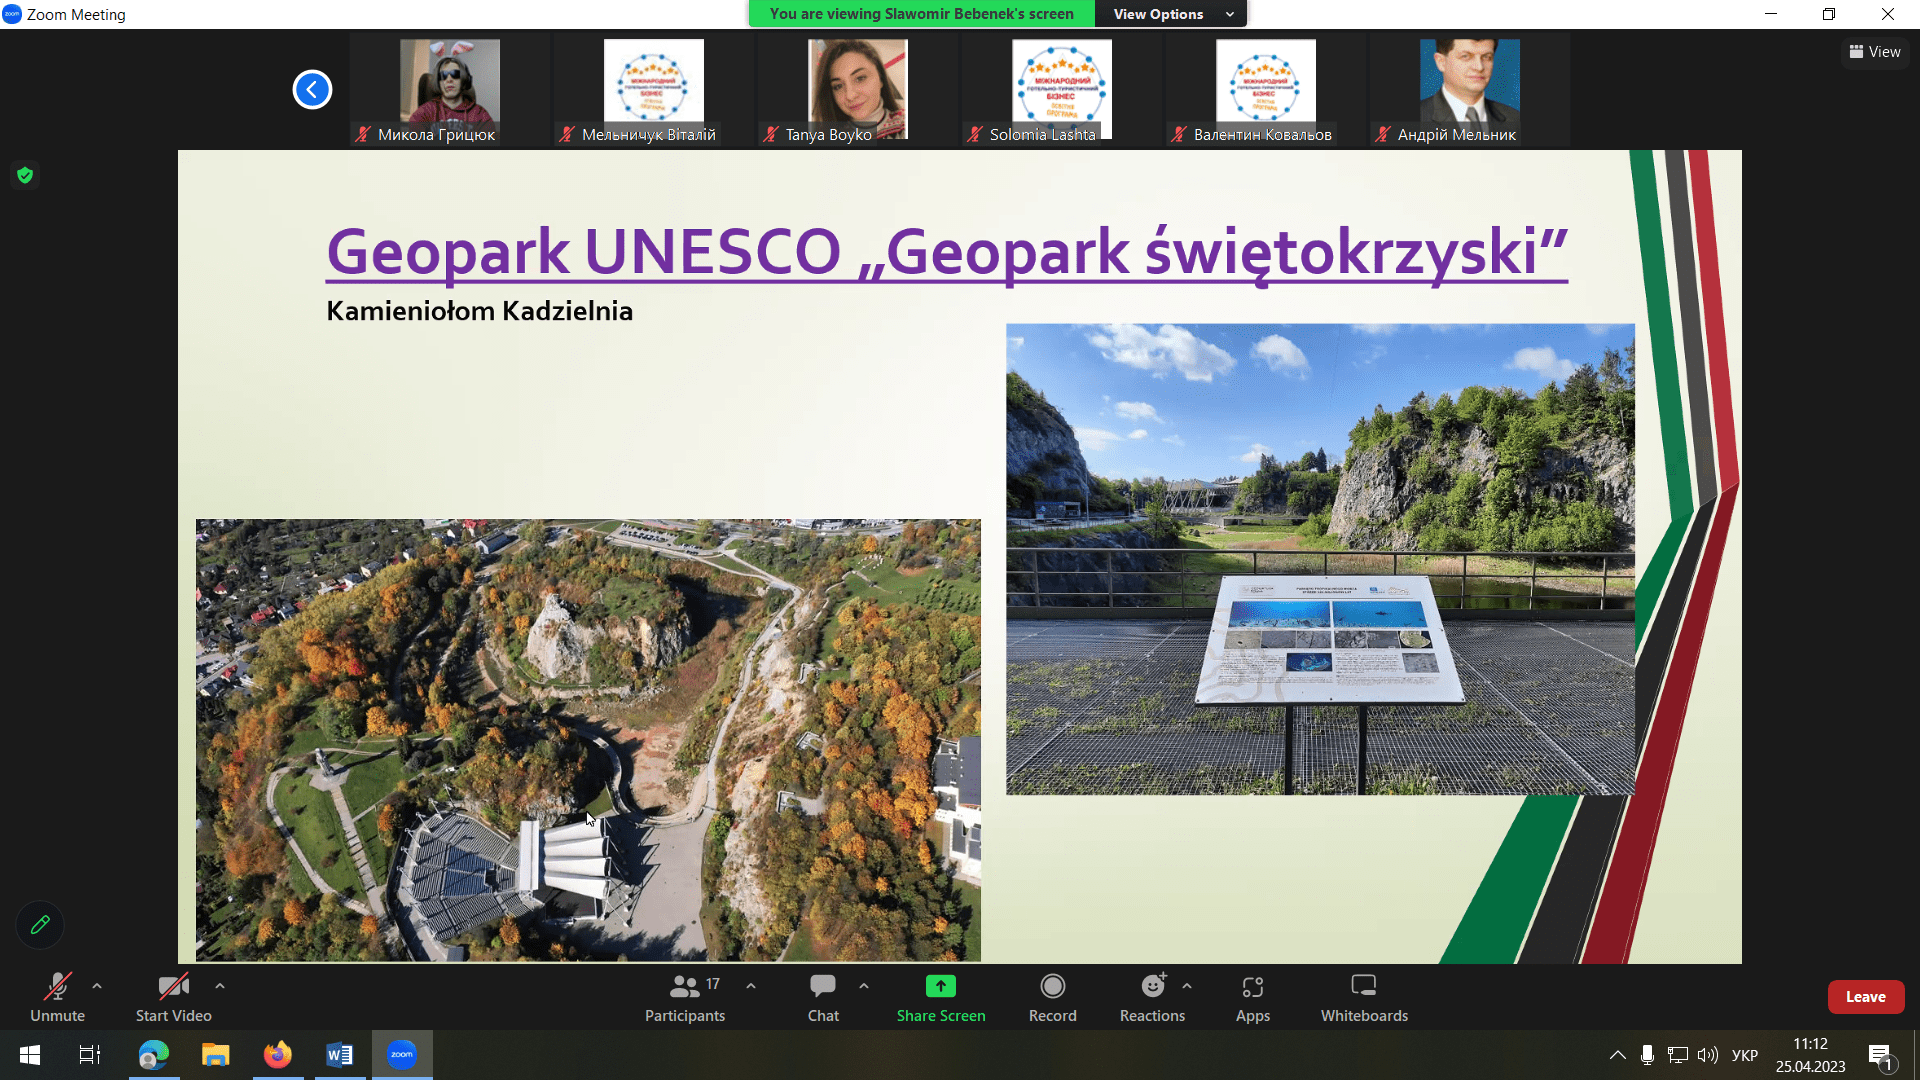Switch the УКР keyboard language

pyautogui.click(x=1745, y=1055)
